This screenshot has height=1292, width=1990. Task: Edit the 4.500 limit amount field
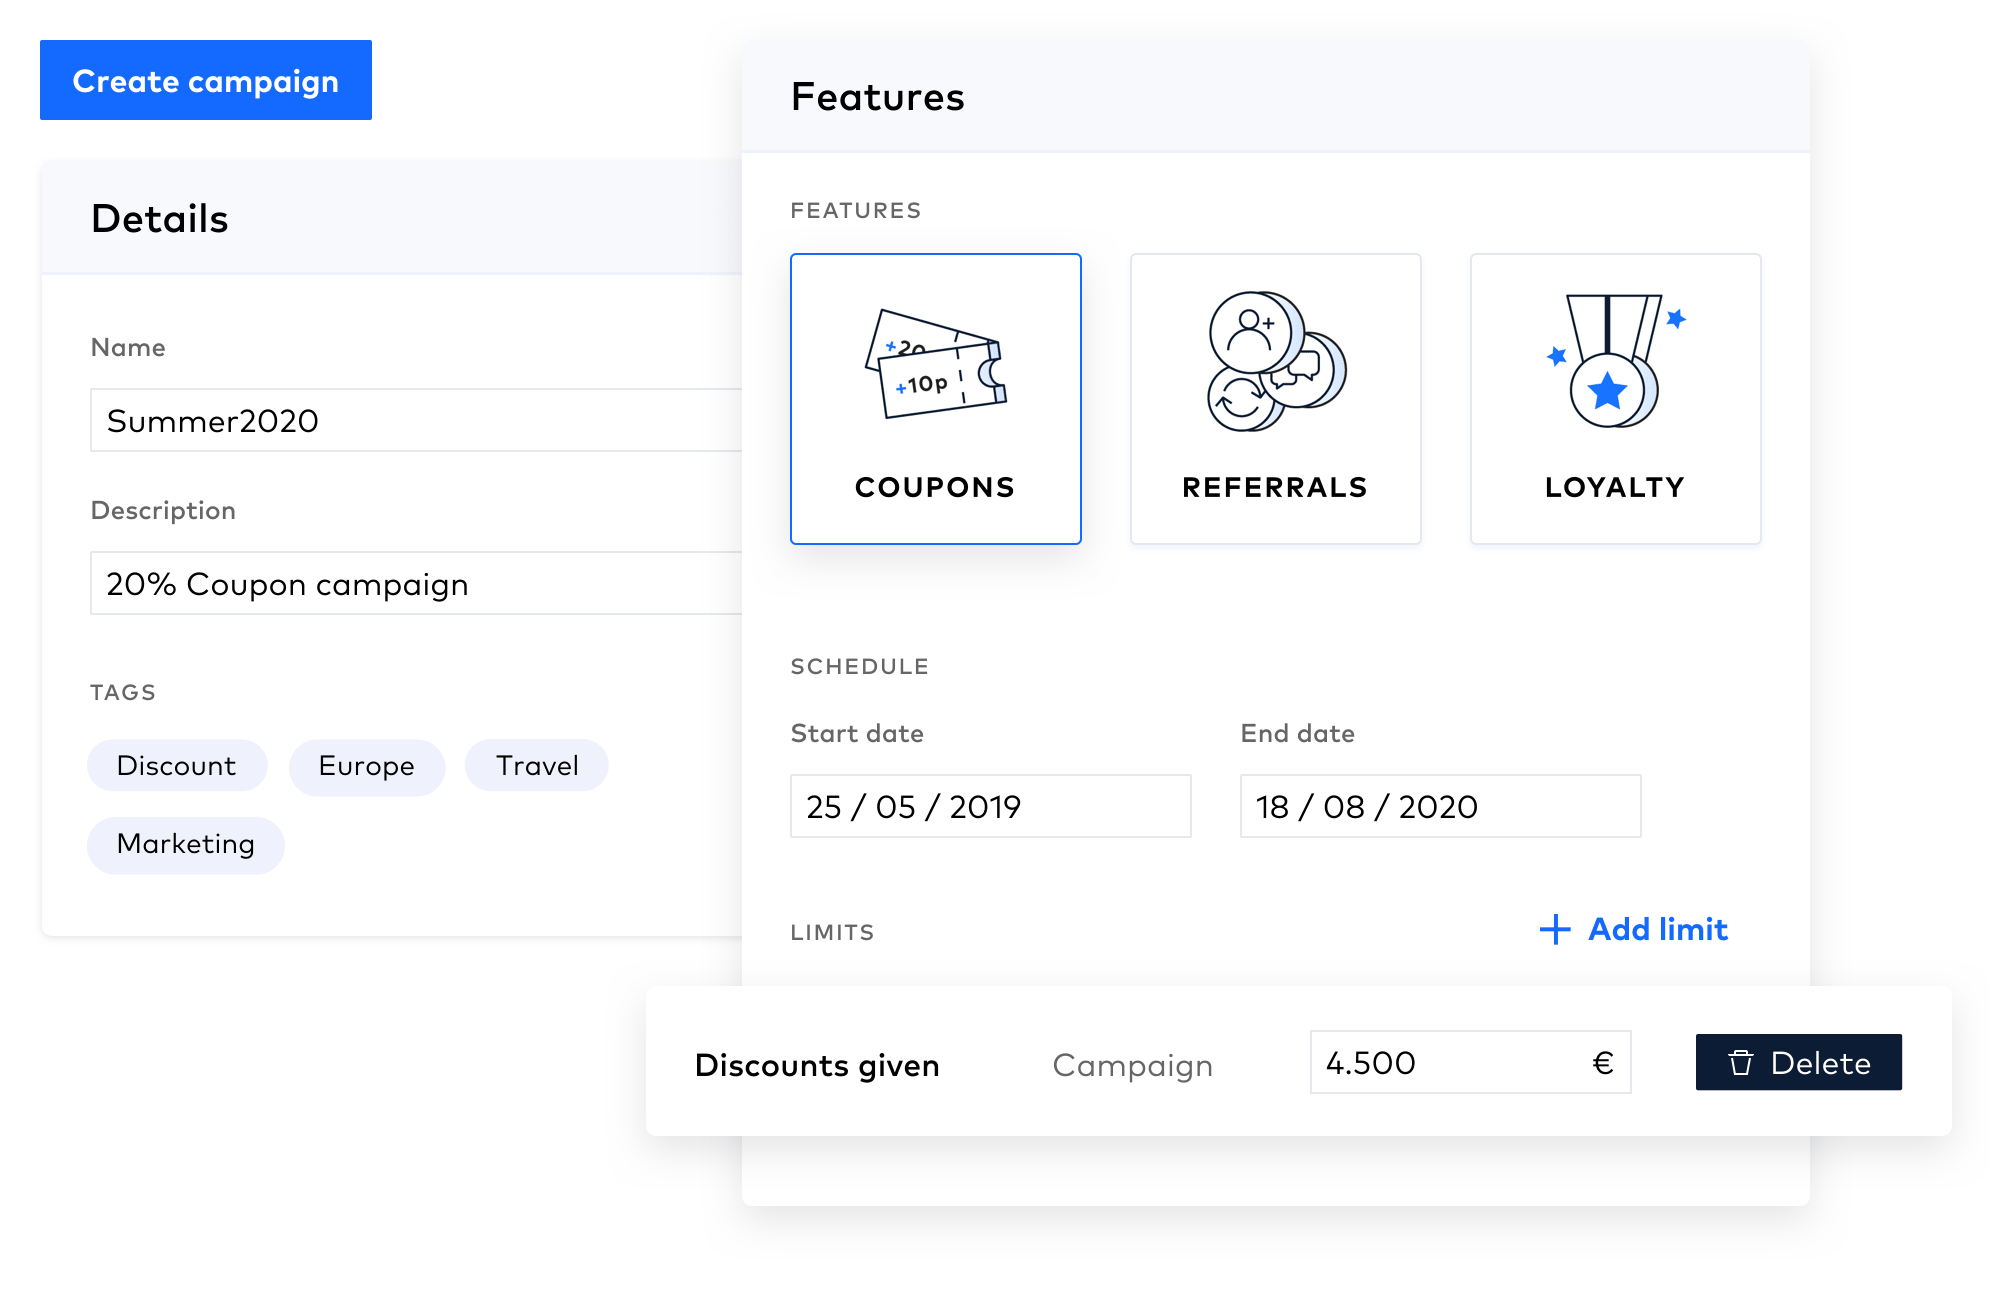coord(1470,1062)
